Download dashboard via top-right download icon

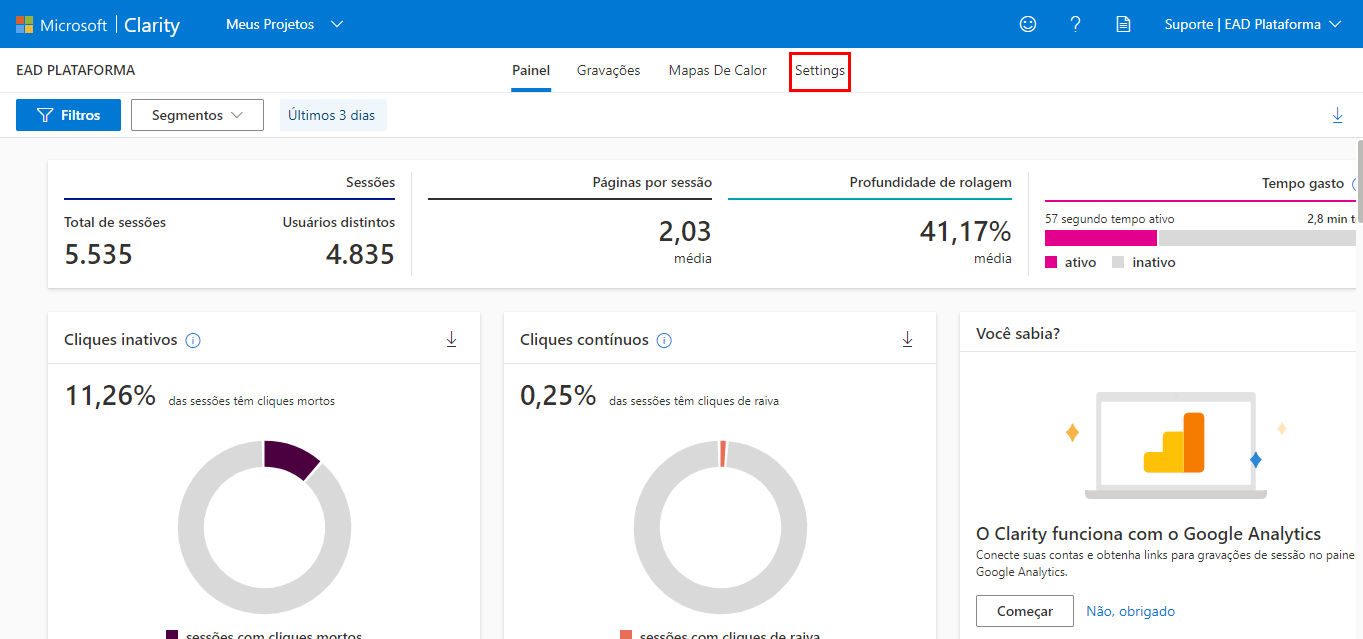[1338, 116]
